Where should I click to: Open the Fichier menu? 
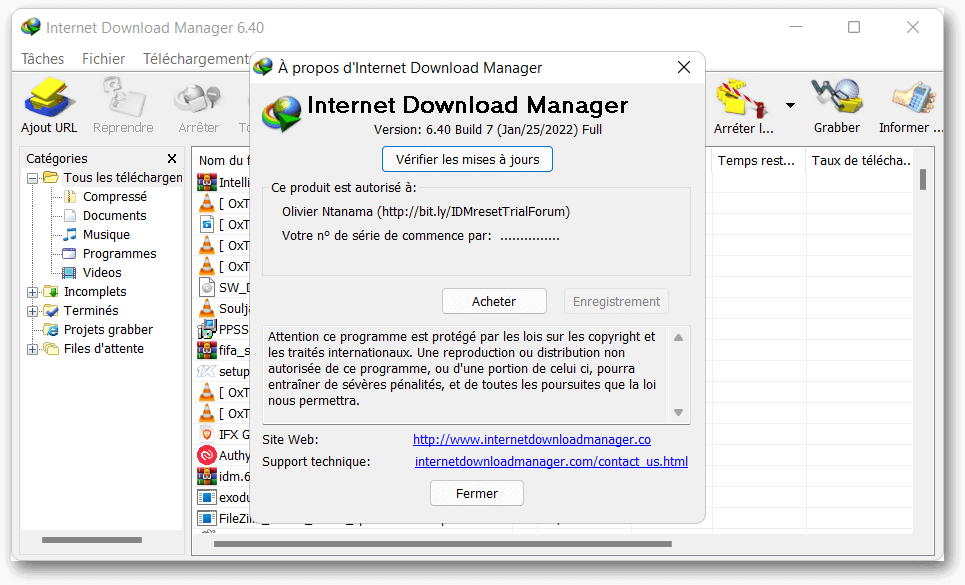(103, 58)
